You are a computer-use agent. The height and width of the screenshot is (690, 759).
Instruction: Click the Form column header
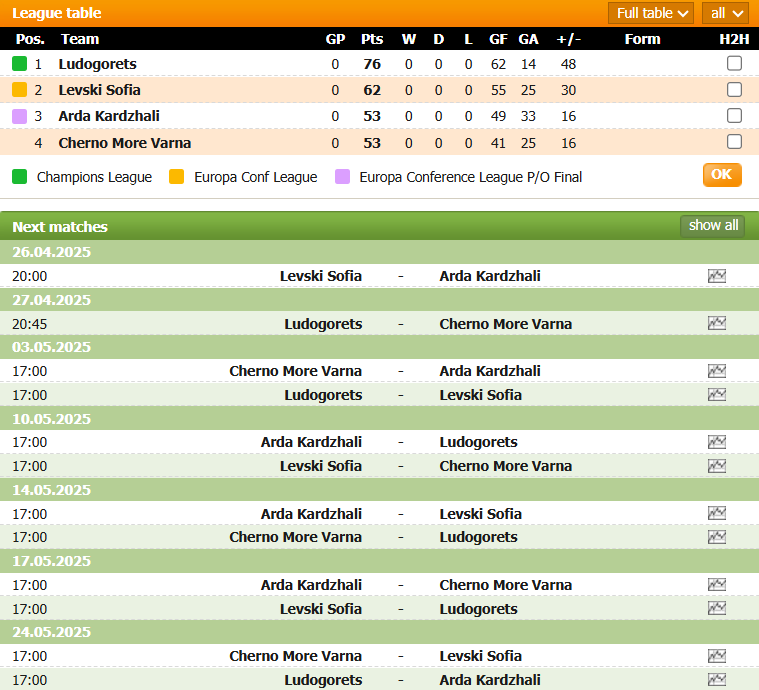click(642, 39)
